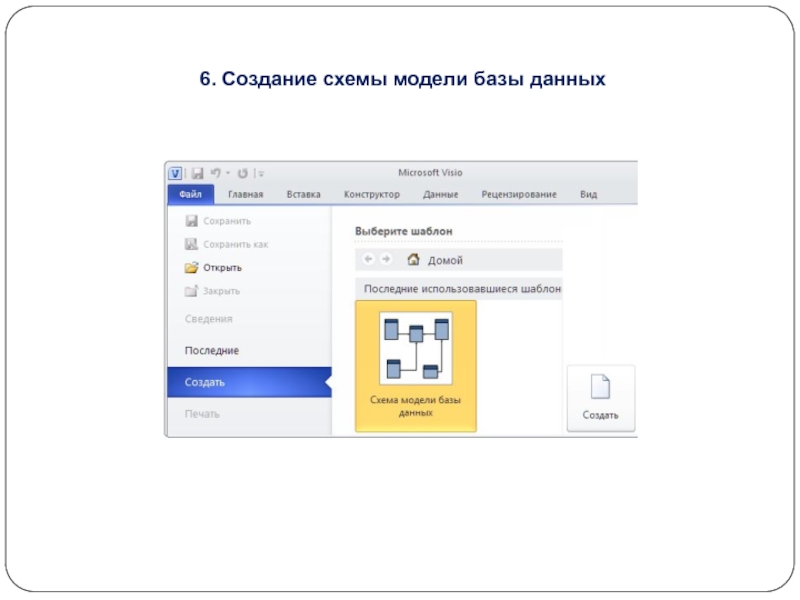Image resolution: width=800 pixels, height=600 pixels.
Task: Switch to the Главная ribbon tab
Action: 245,195
